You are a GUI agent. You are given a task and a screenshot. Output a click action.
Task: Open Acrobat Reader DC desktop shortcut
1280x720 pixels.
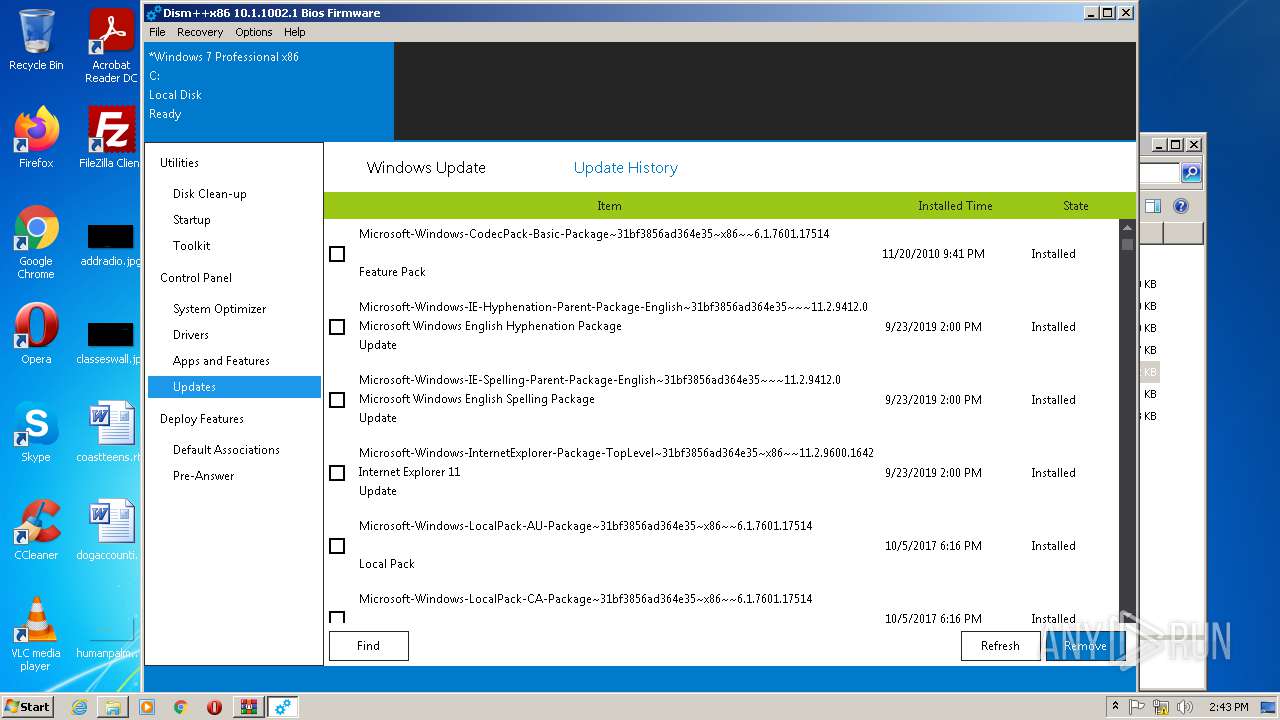click(111, 46)
